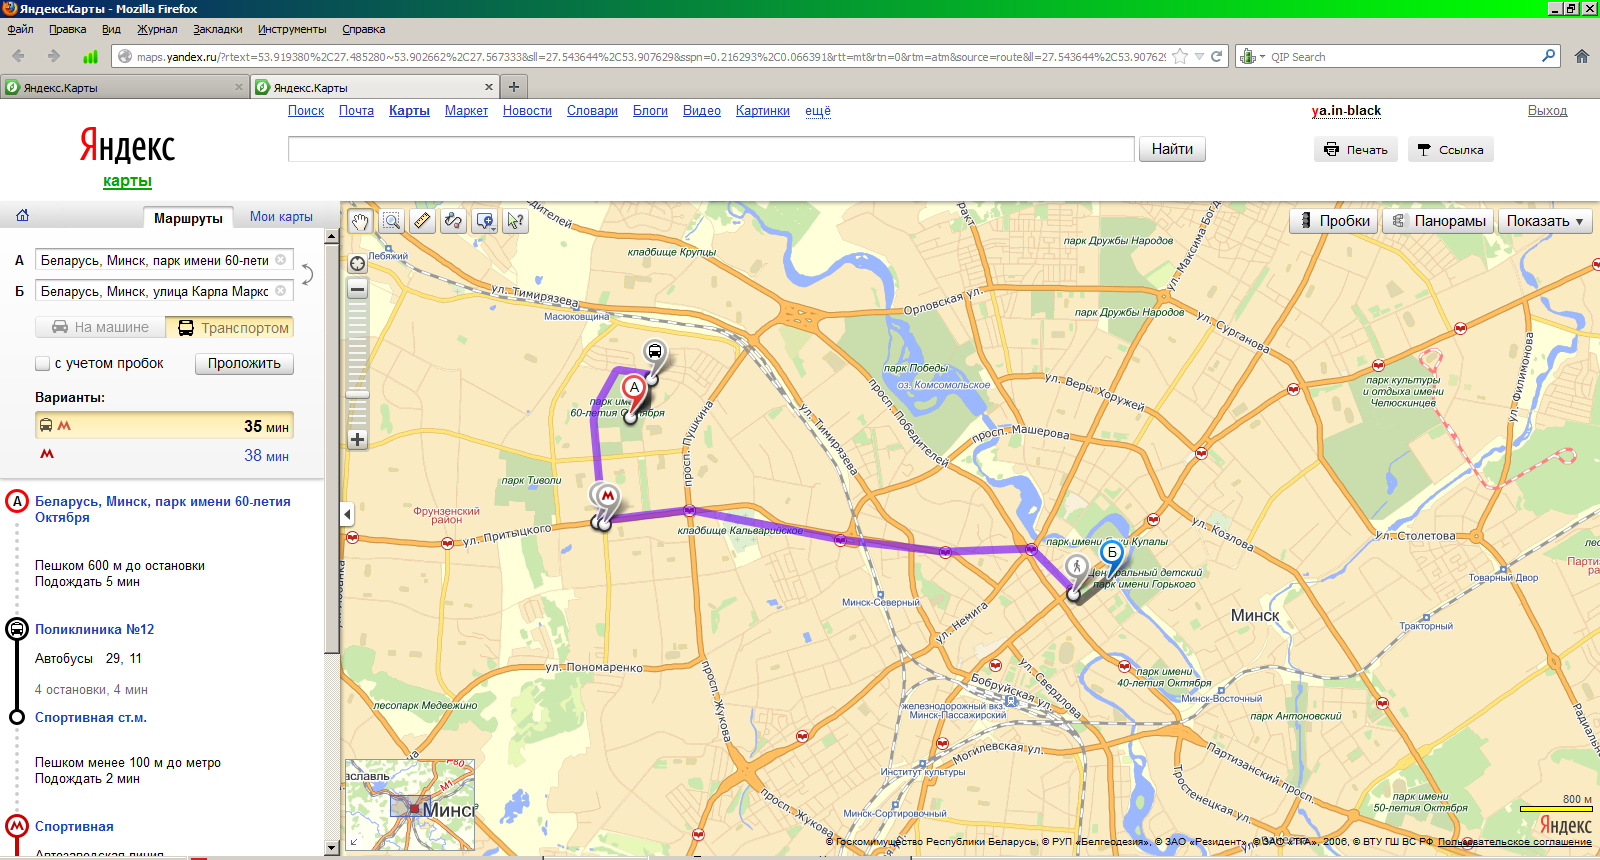The width and height of the screenshot is (1600, 860).
Task: Switch to Мои карты tab
Action: tap(281, 216)
